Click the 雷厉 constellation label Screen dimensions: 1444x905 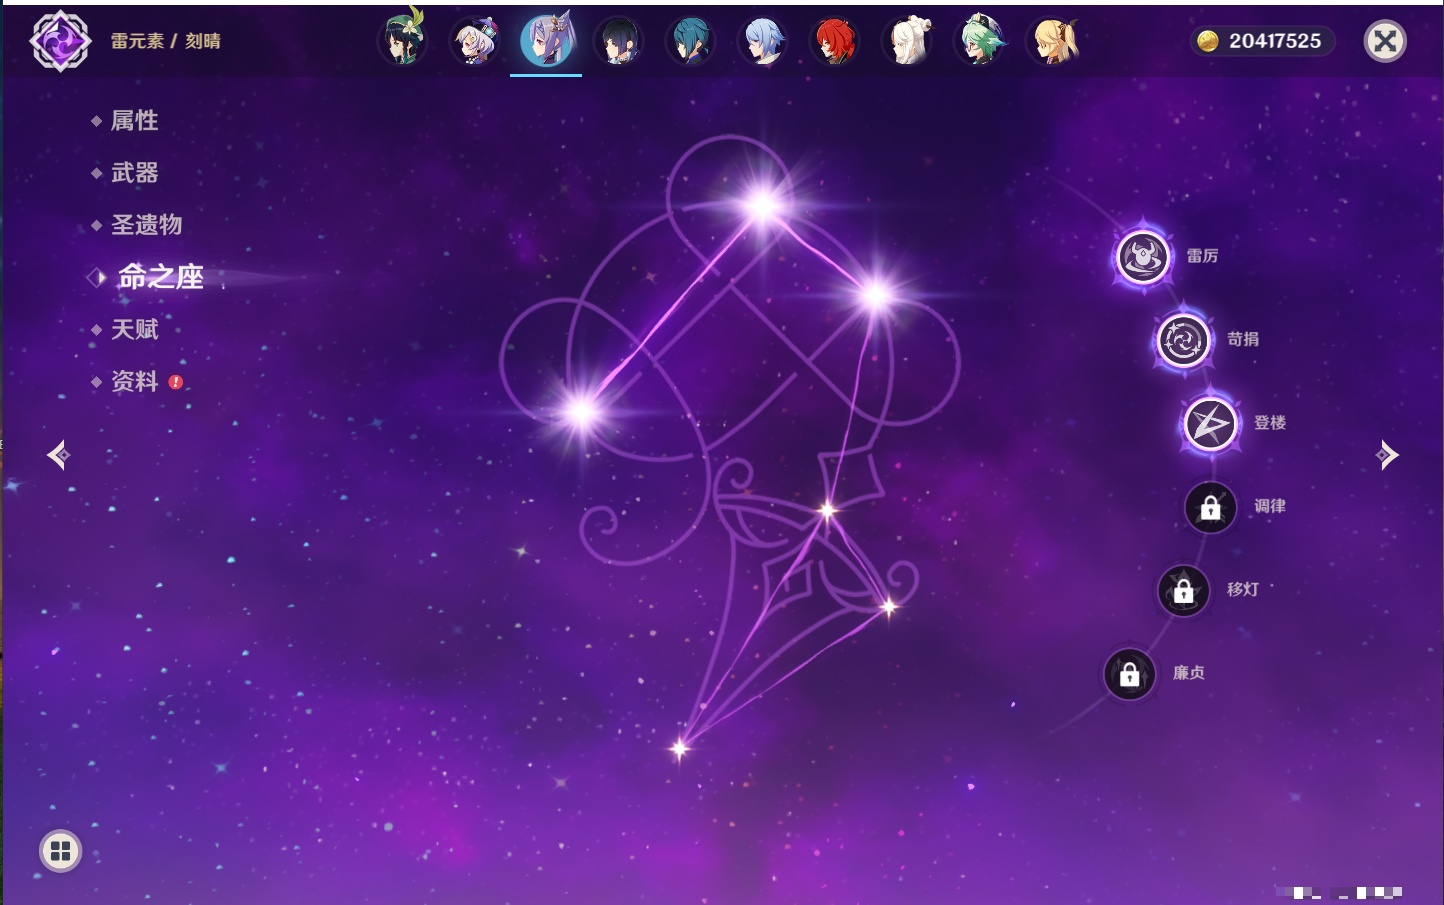pos(1202,256)
